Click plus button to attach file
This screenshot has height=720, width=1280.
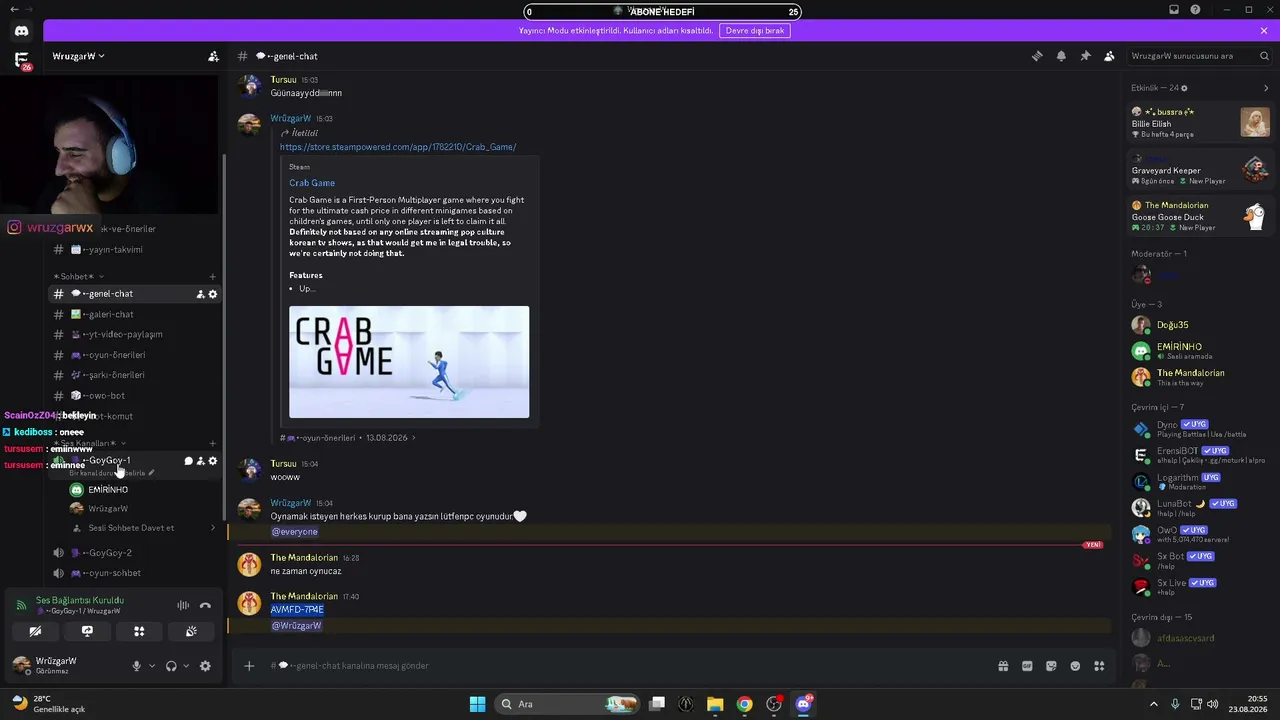(249, 666)
